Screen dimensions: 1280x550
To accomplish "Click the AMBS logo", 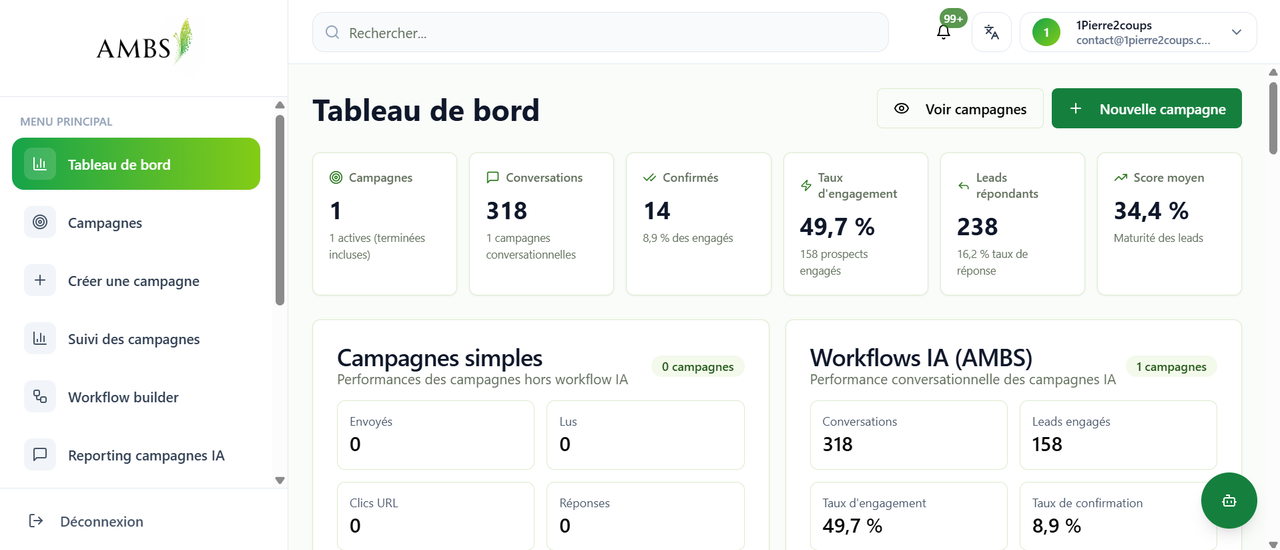I will click(144, 43).
